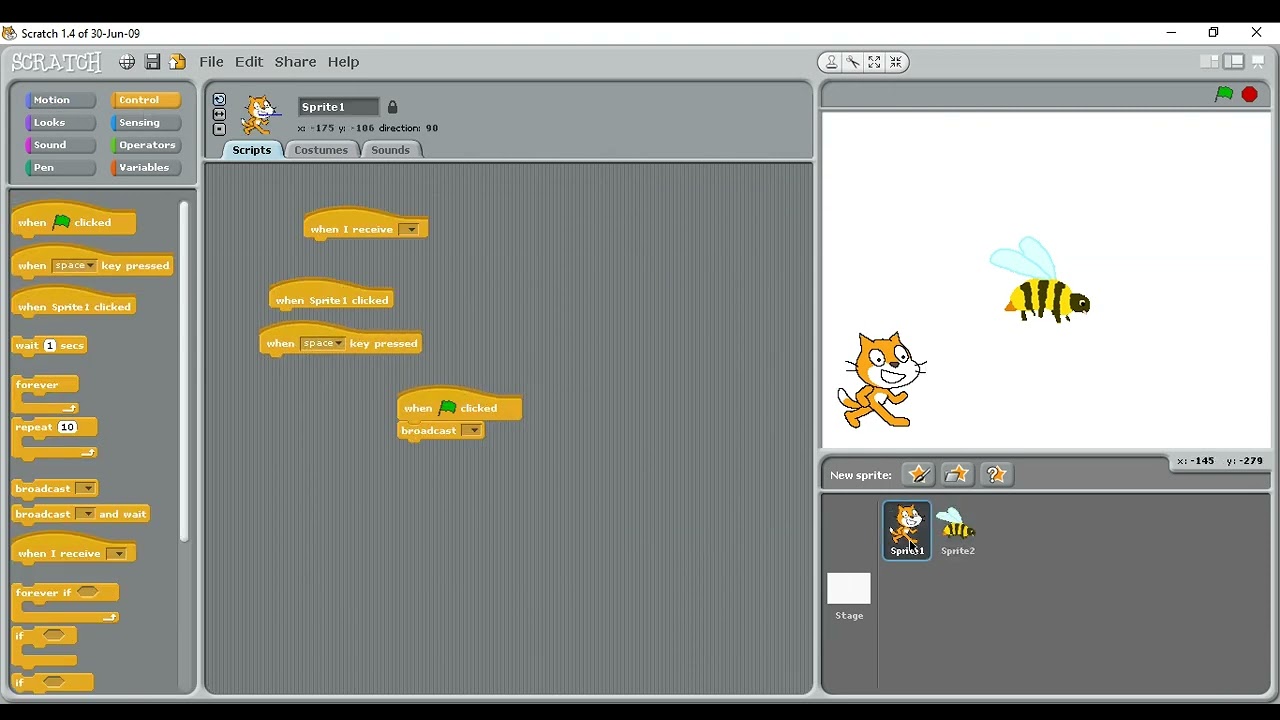Click the cat sprite on the stage
This screenshot has height=720, width=1280.
pos(882,380)
